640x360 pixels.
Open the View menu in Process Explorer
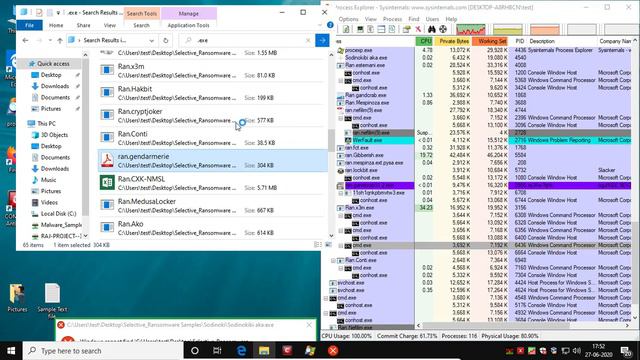coord(371,19)
